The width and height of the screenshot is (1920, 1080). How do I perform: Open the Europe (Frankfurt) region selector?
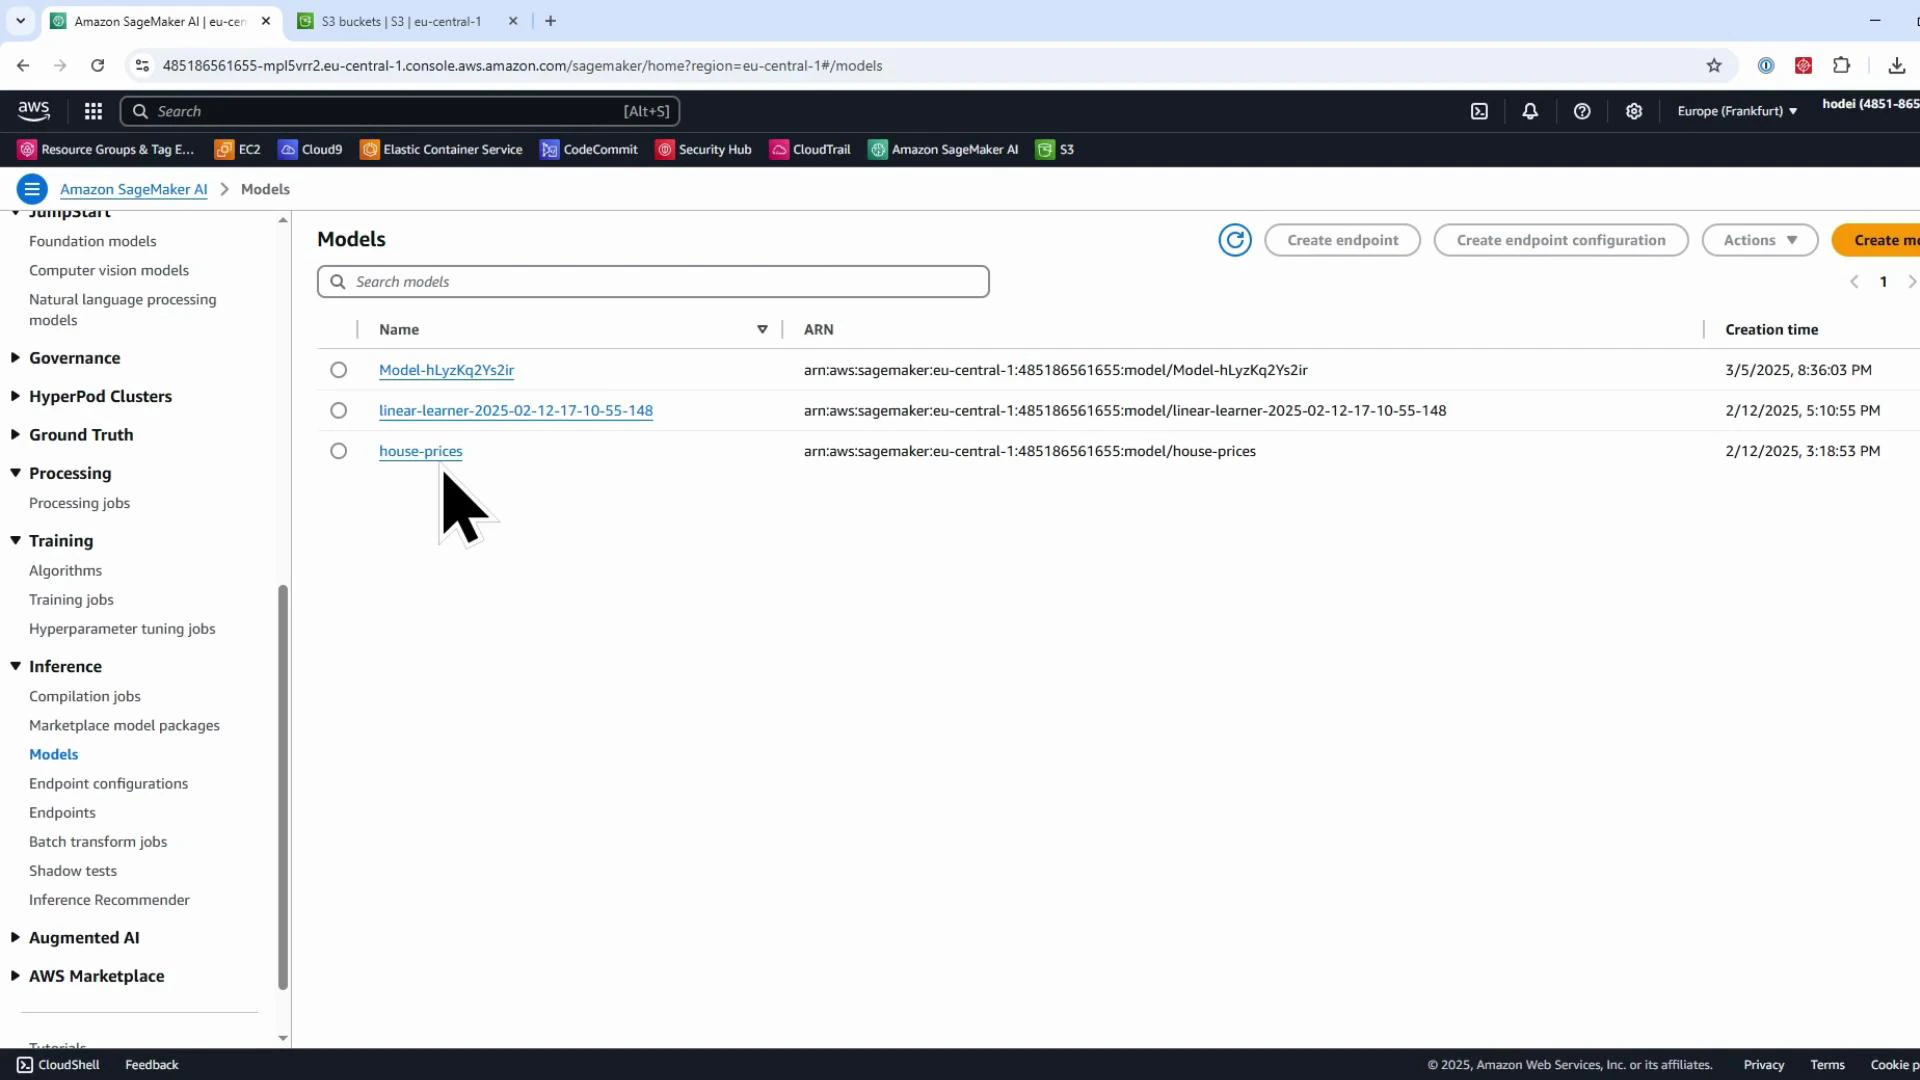click(x=1736, y=111)
